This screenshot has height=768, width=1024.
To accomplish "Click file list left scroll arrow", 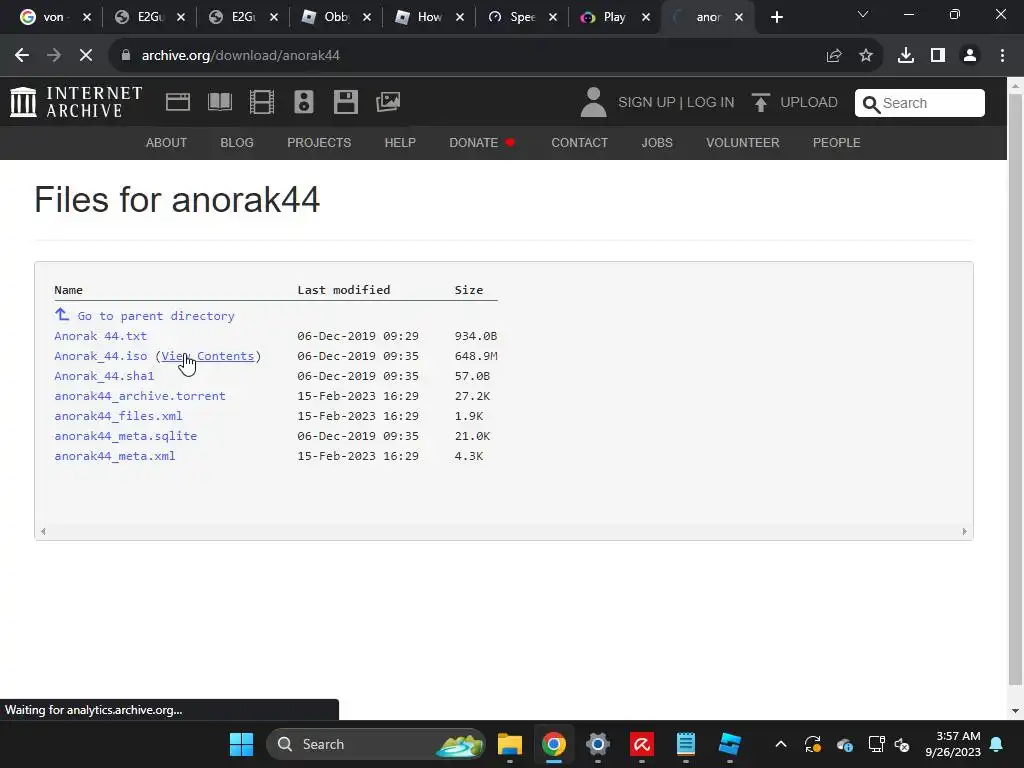I will click(x=43, y=532).
